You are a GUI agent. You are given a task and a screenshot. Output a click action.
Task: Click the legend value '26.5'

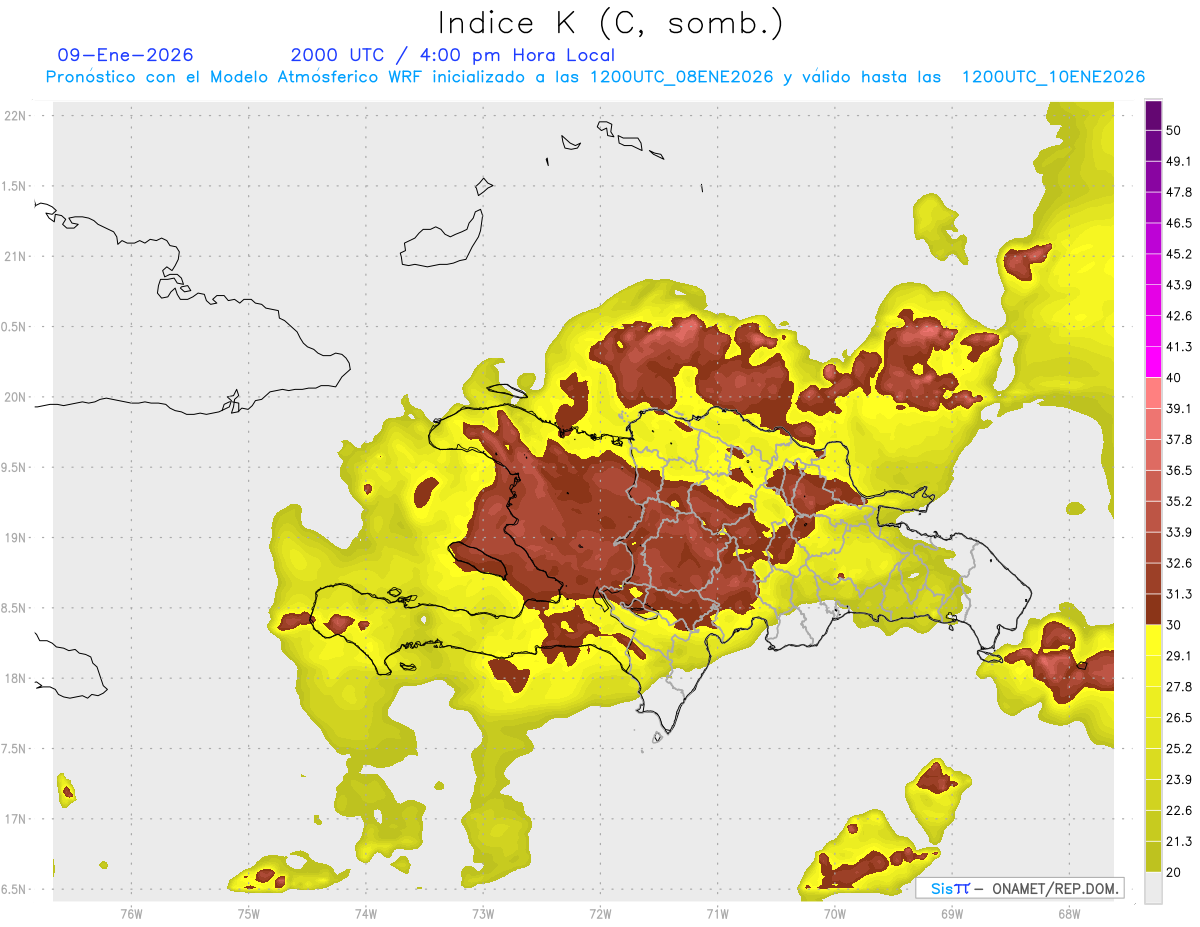pos(1179,718)
